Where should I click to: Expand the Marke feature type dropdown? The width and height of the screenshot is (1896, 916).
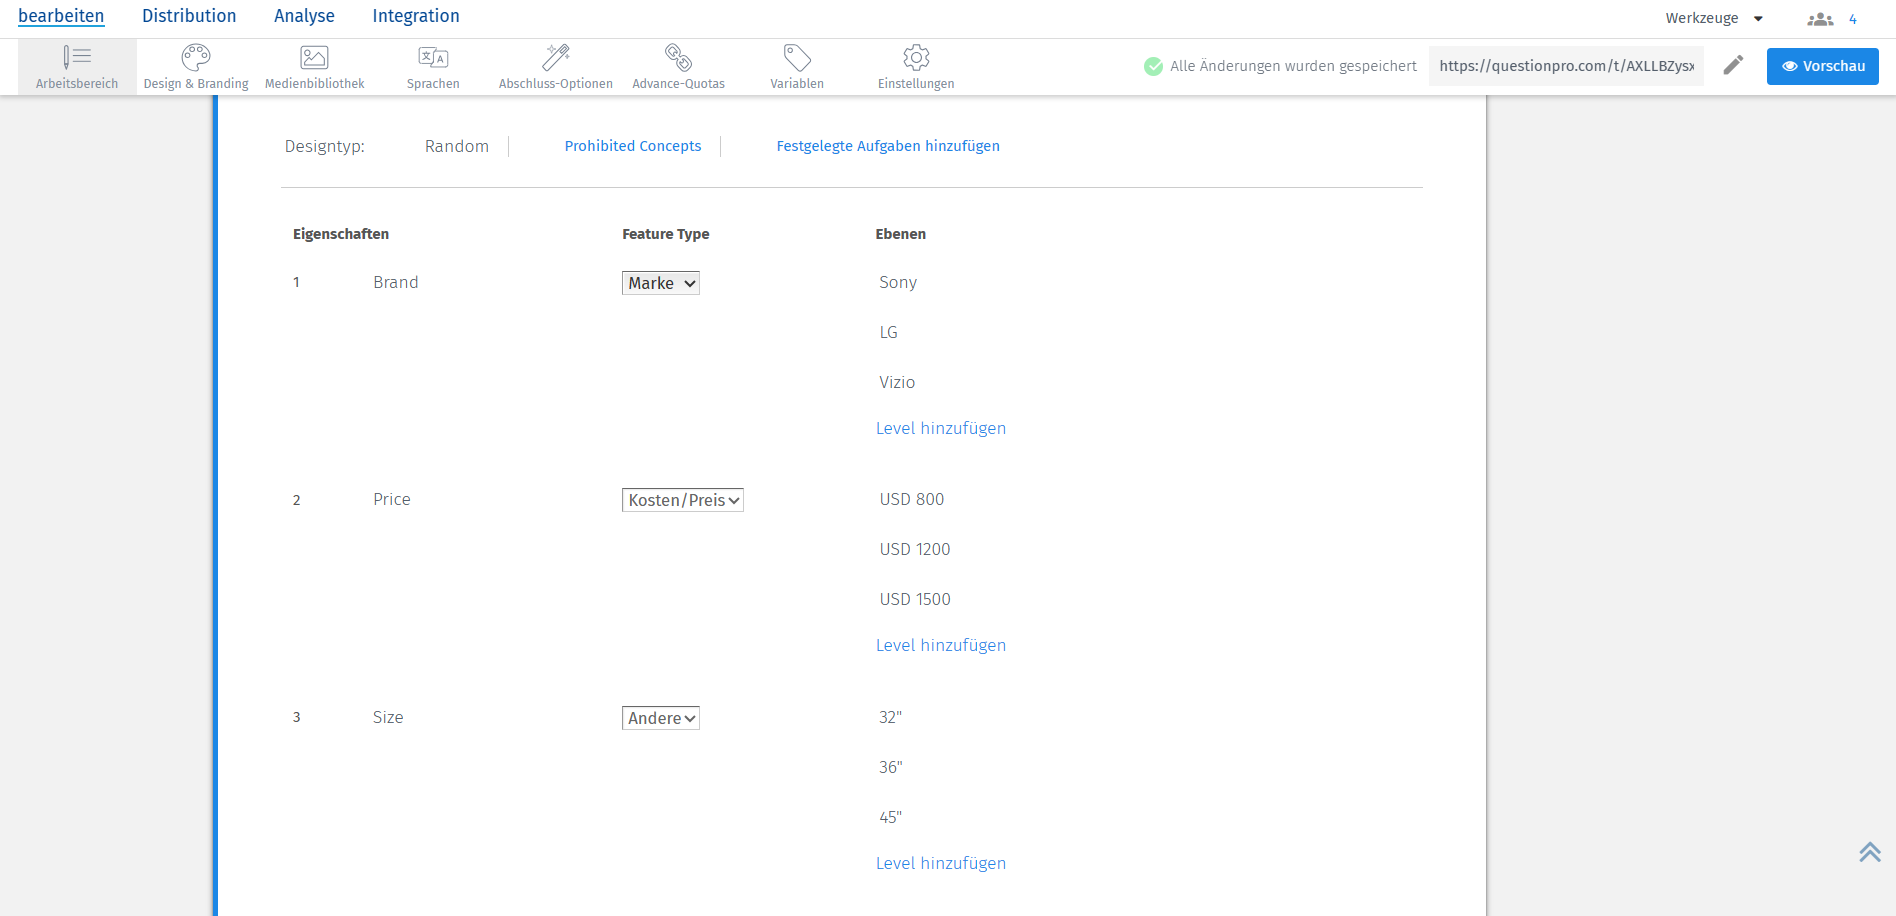pos(660,283)
